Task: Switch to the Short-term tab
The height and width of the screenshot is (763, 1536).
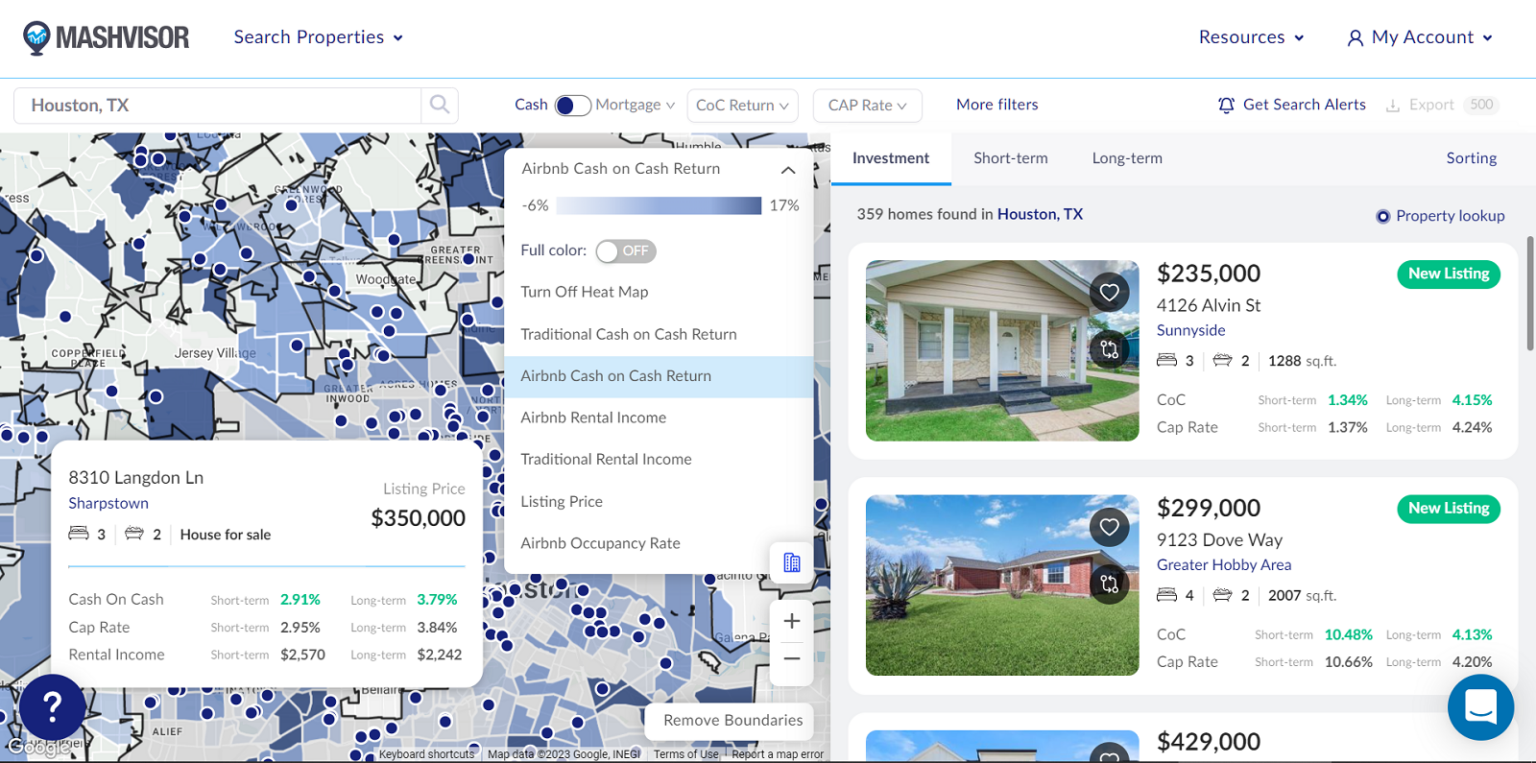Action: [1010, 158]
